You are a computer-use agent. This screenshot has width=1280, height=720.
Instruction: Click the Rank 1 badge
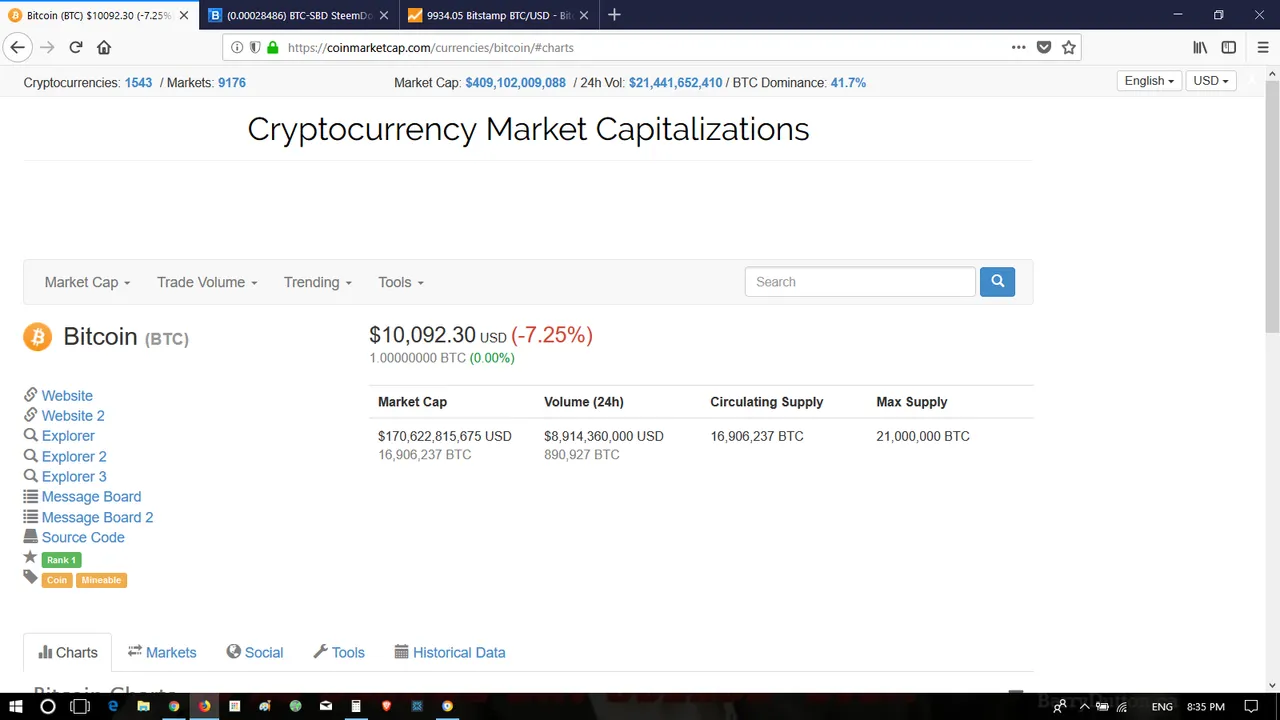[x=61, y=560]
